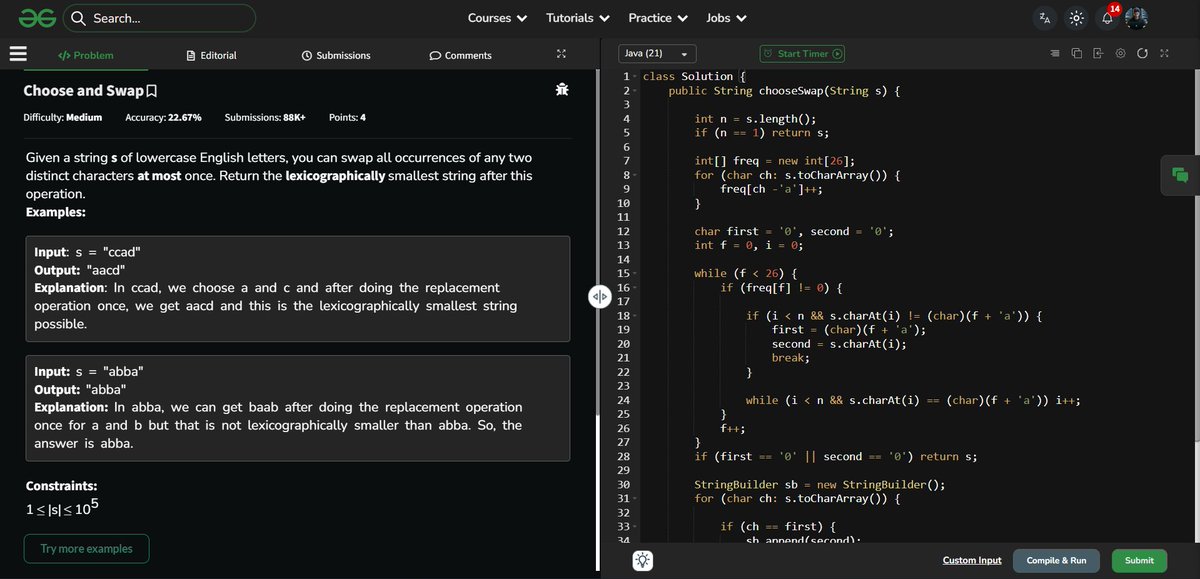Expand the Practice menu

click(658, 18)
